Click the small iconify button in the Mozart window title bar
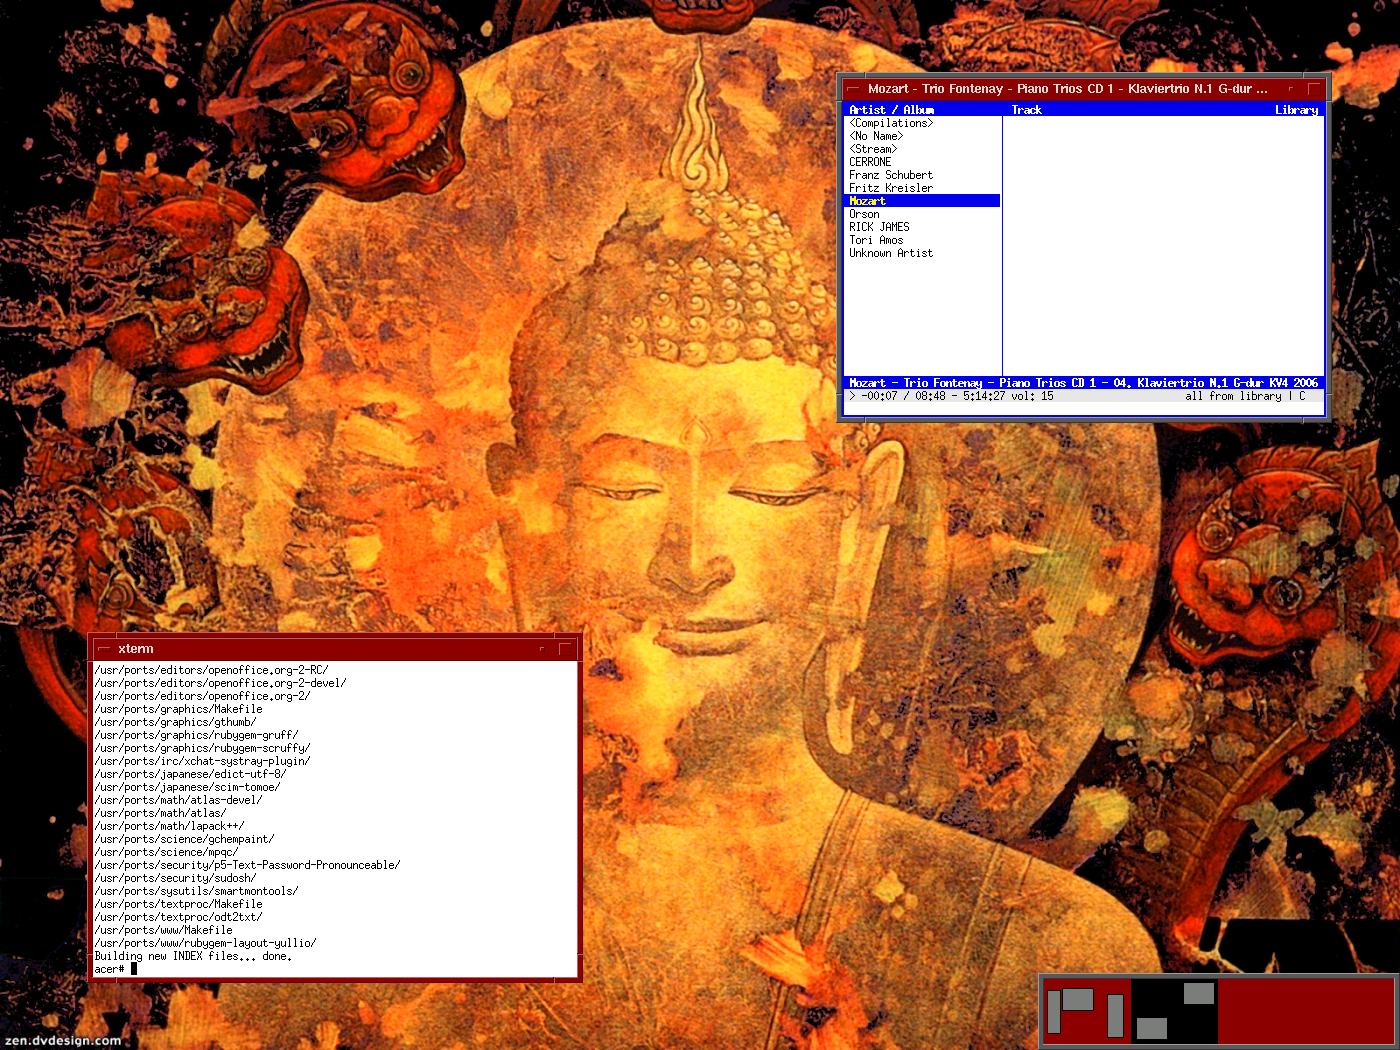Screen dimensions: 1400x1050 pyautogui.click(x=1291, y=89)
